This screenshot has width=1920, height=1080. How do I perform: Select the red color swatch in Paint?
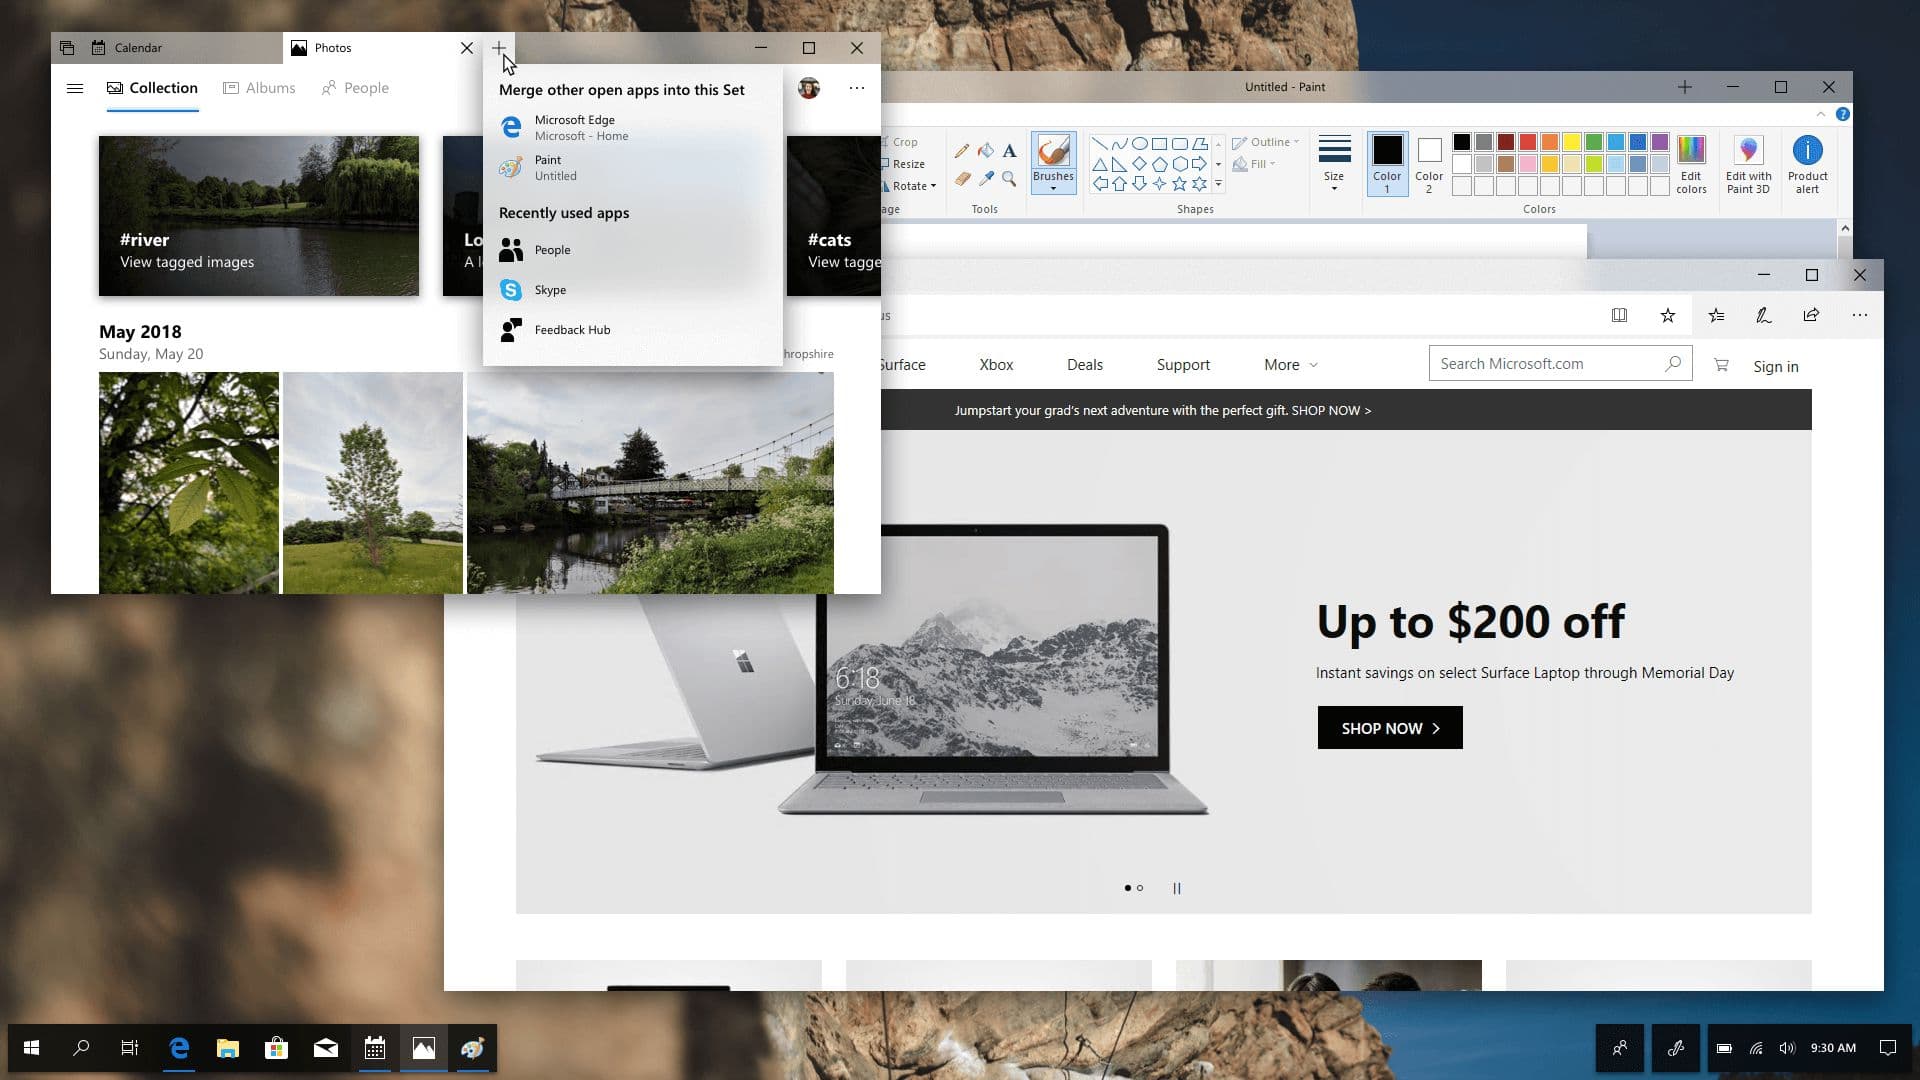1526,142
